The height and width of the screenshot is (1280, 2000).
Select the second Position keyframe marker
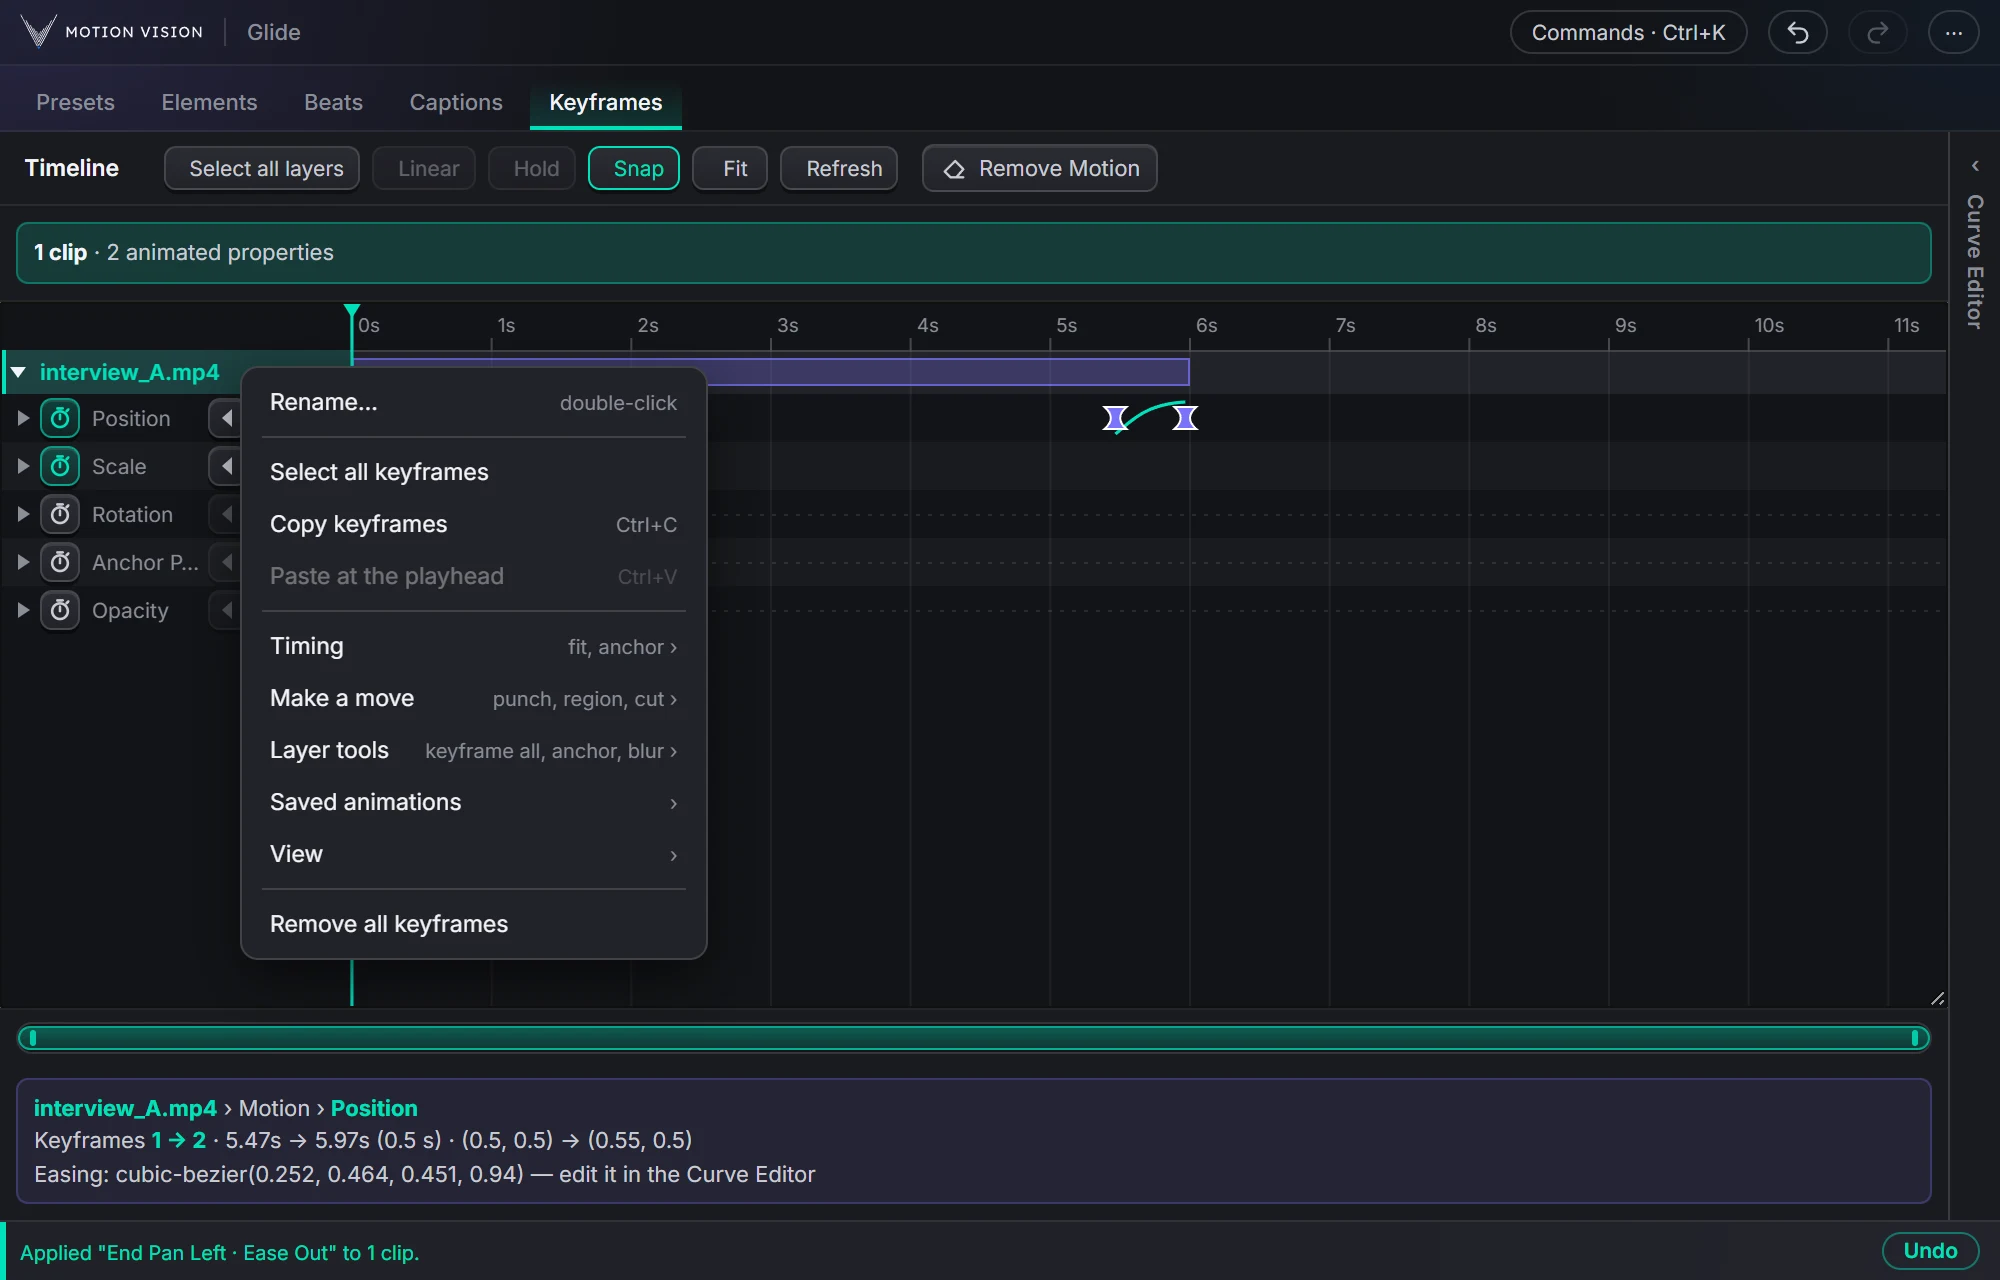point(1185,418)
